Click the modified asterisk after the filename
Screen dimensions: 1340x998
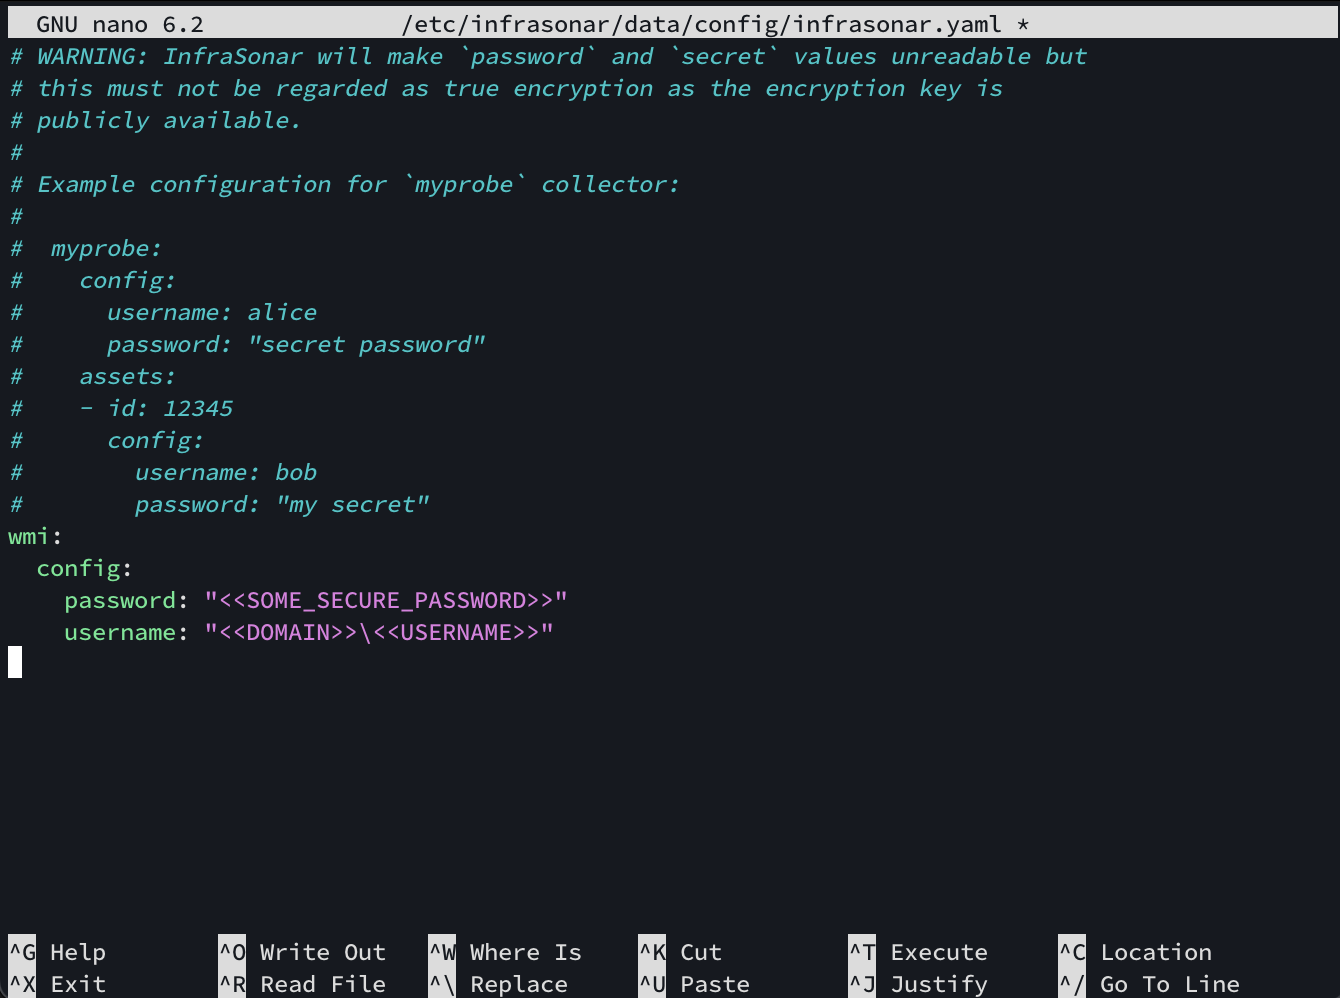1023,24
